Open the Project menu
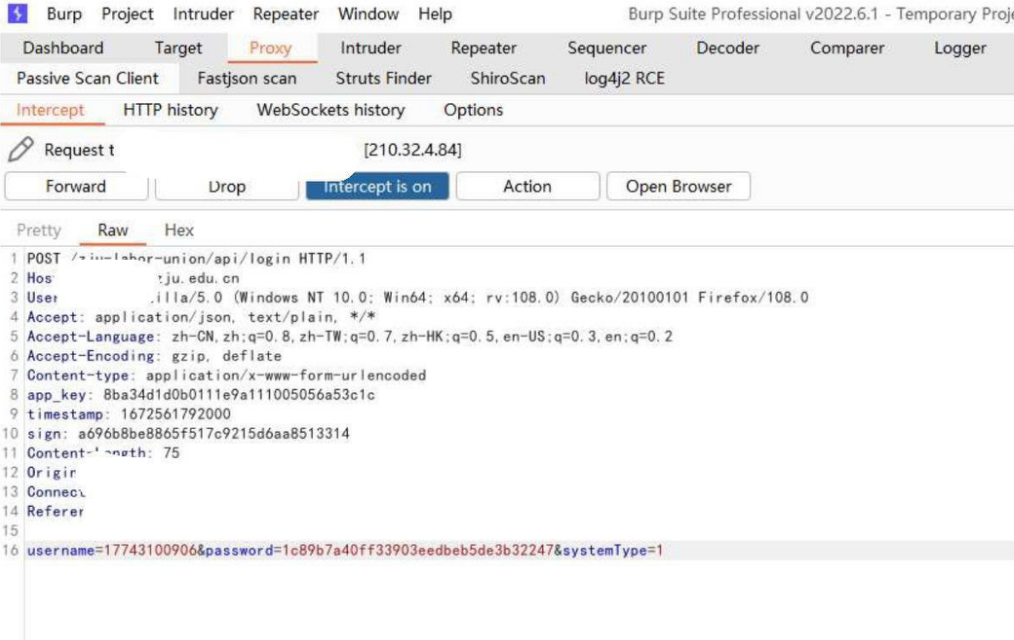1014x640 pixels. [127, 14]
